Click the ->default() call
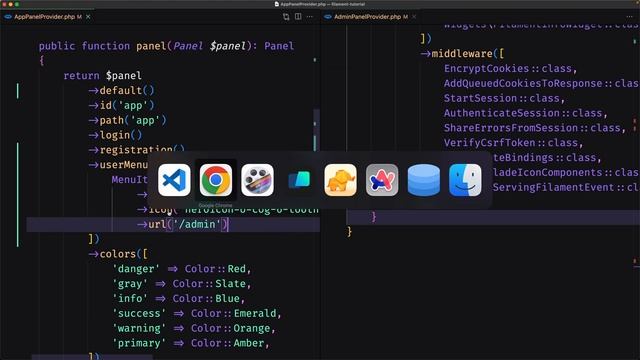The height and width of the screenshot is (360, 640). (x=122, y=90)
